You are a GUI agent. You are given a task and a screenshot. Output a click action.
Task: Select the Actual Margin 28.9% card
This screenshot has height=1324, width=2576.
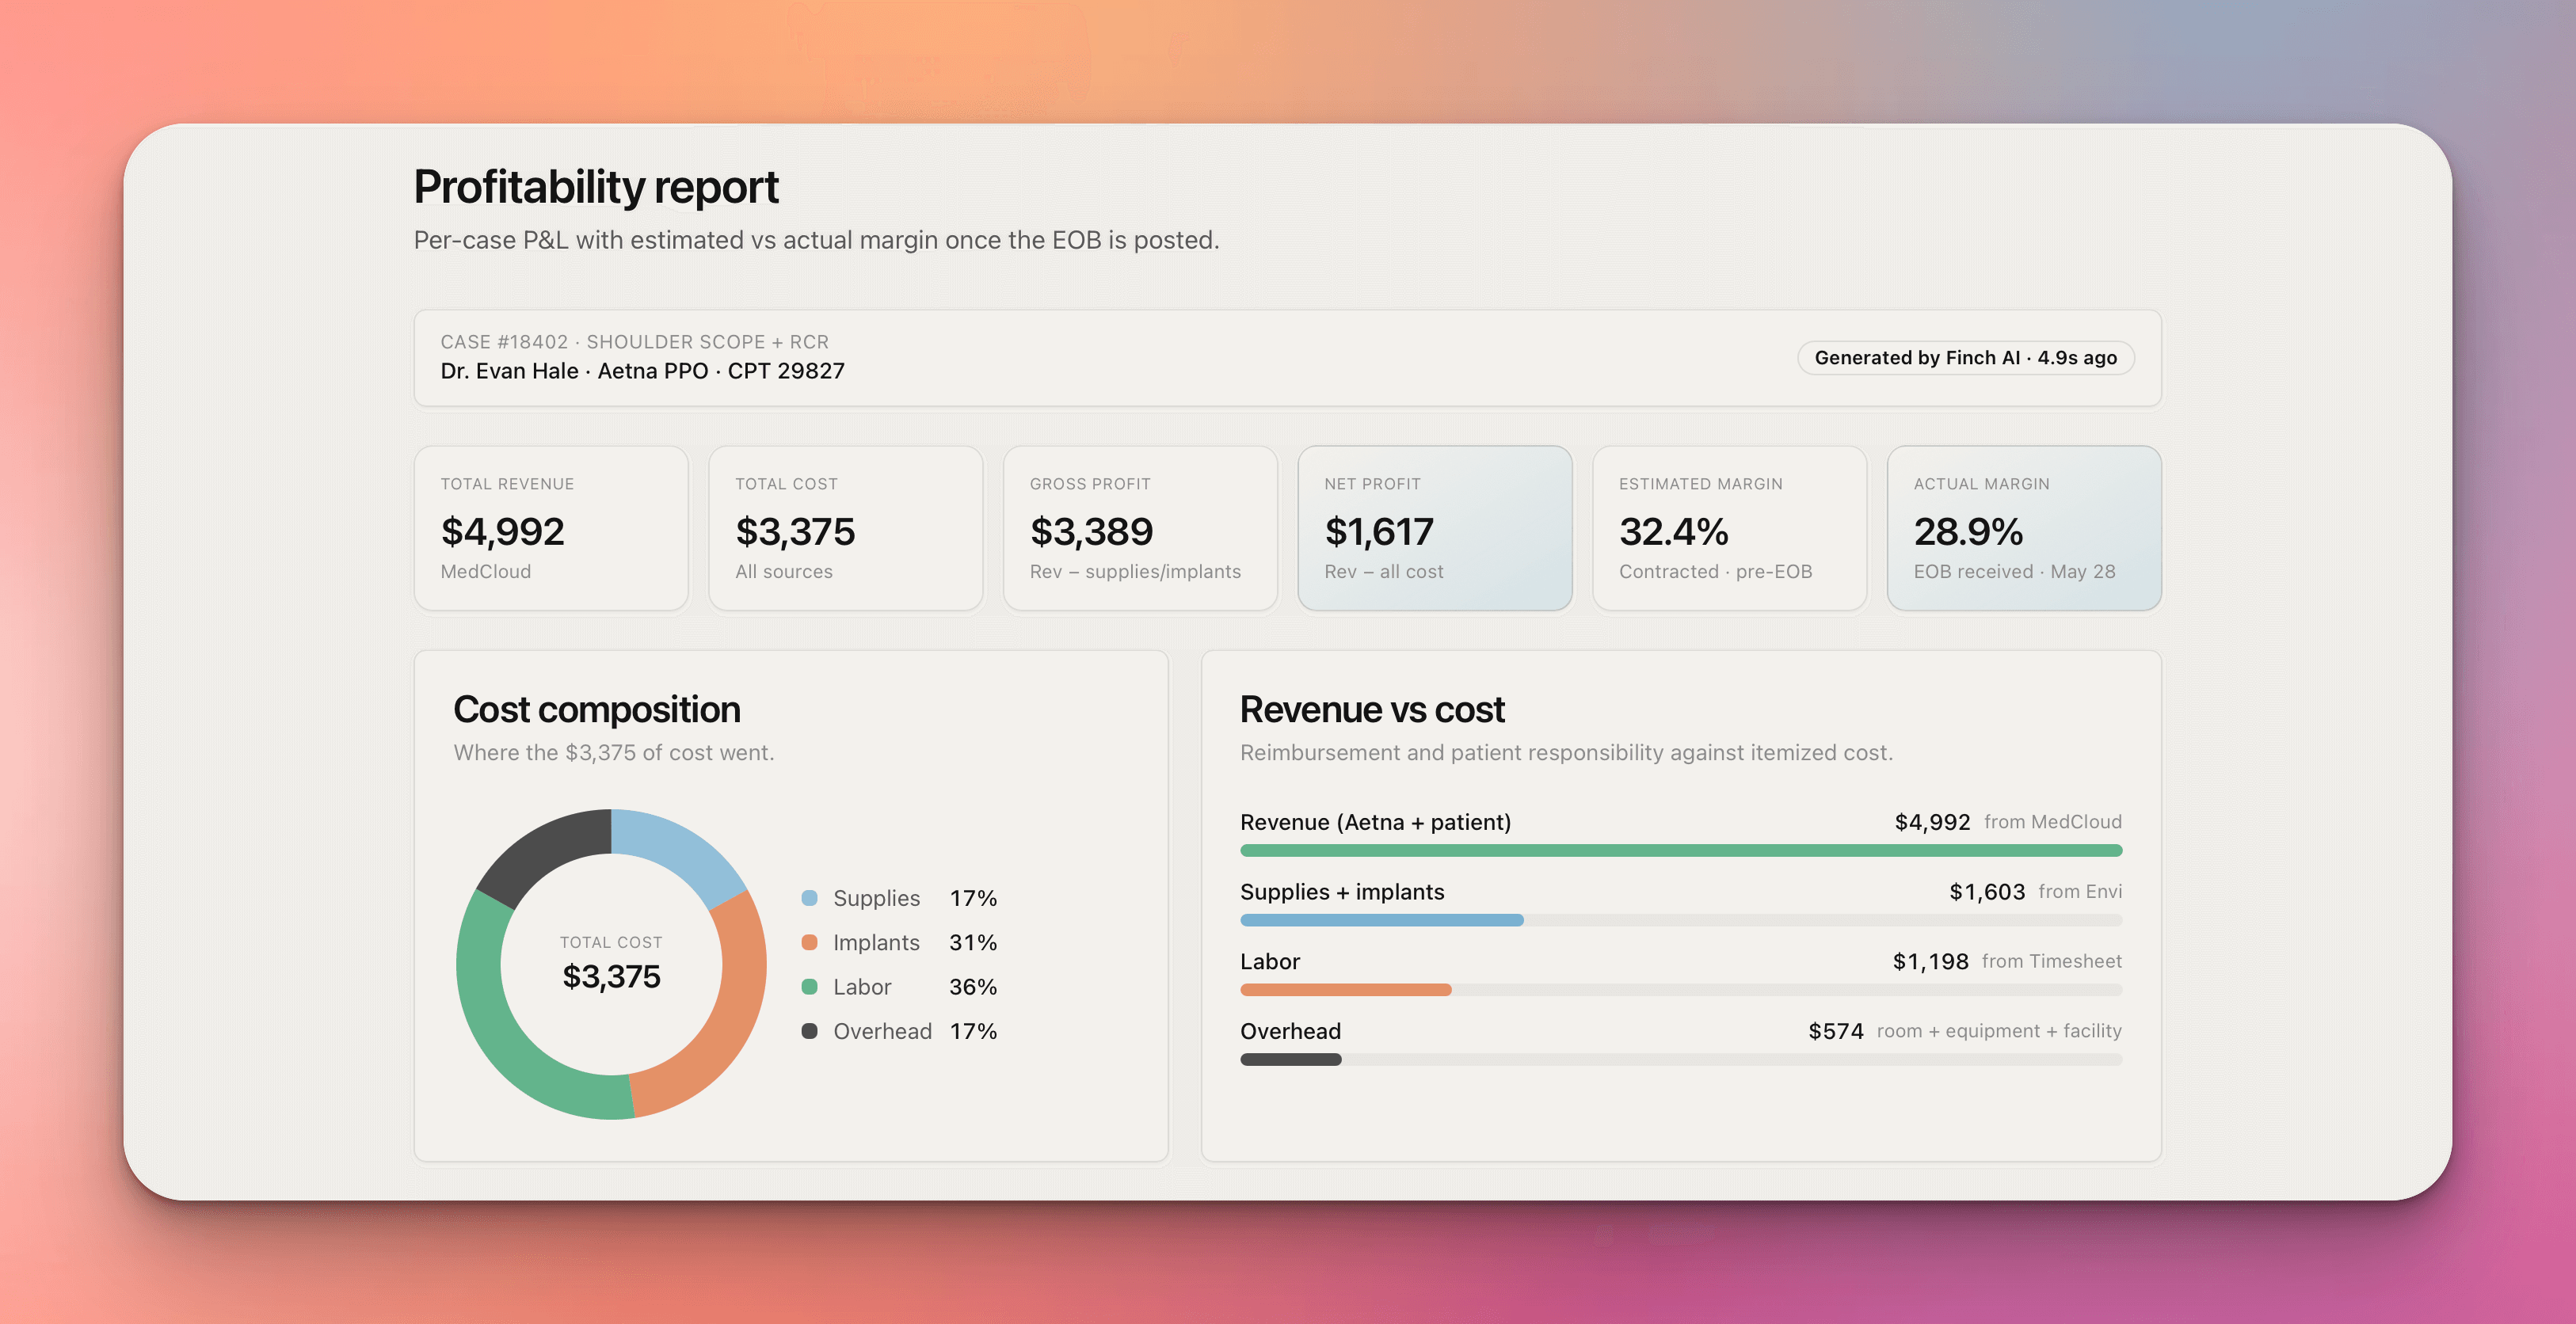pos(2024,528)
